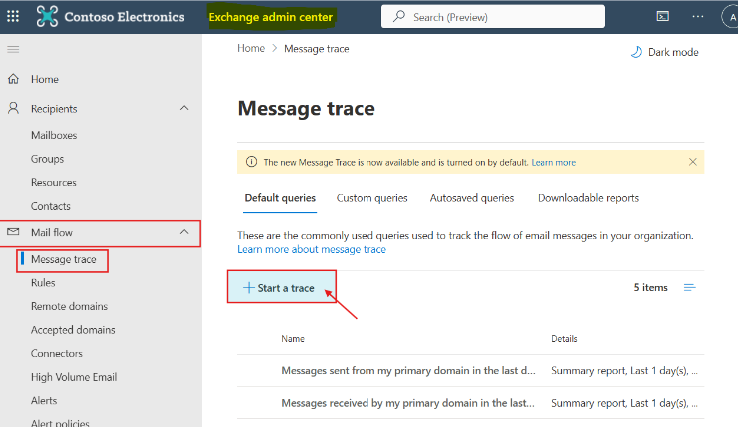This screenshot has width=738, height=427.
Task: Open the list view options icon
Action: tap(690, 288)
